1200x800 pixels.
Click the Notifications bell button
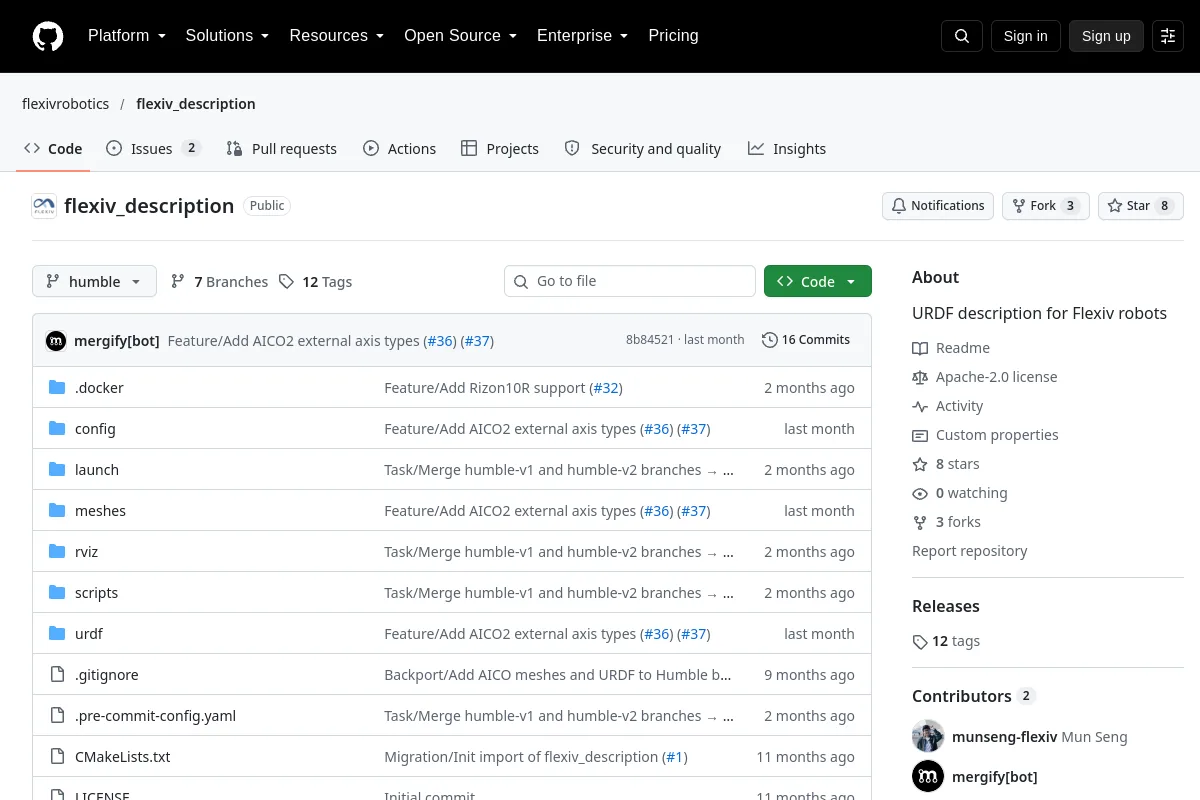pyautogui.click(x=938, y=206)
